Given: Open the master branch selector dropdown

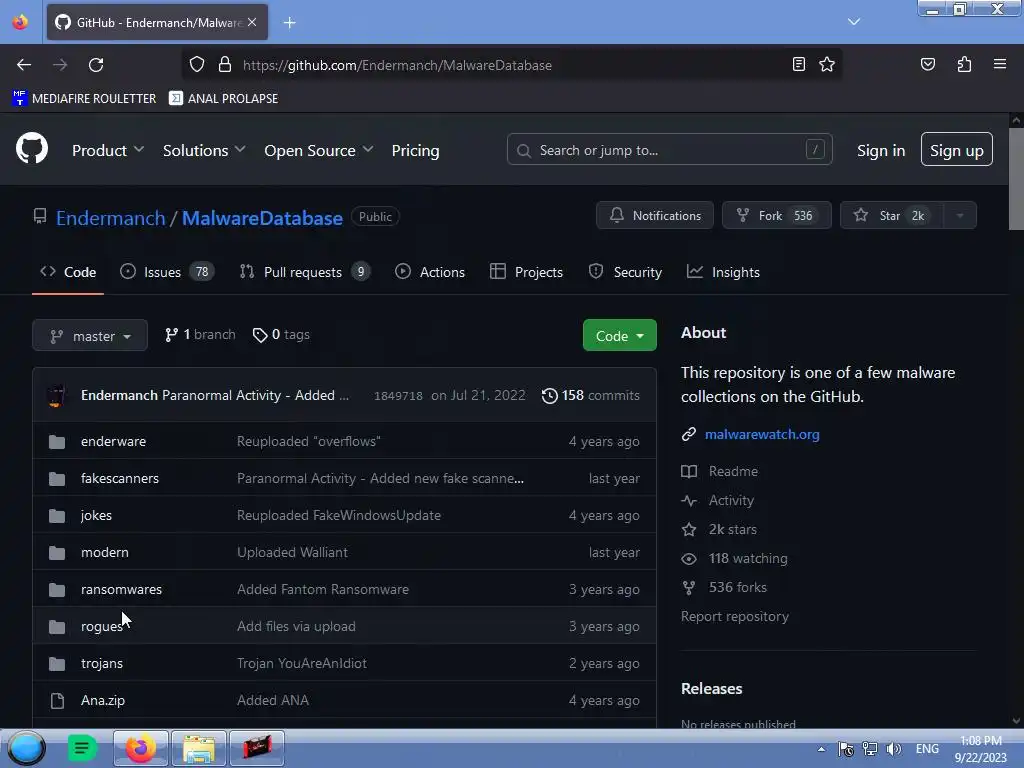Looking at the screenshot, I should click(x=90, y=335).
